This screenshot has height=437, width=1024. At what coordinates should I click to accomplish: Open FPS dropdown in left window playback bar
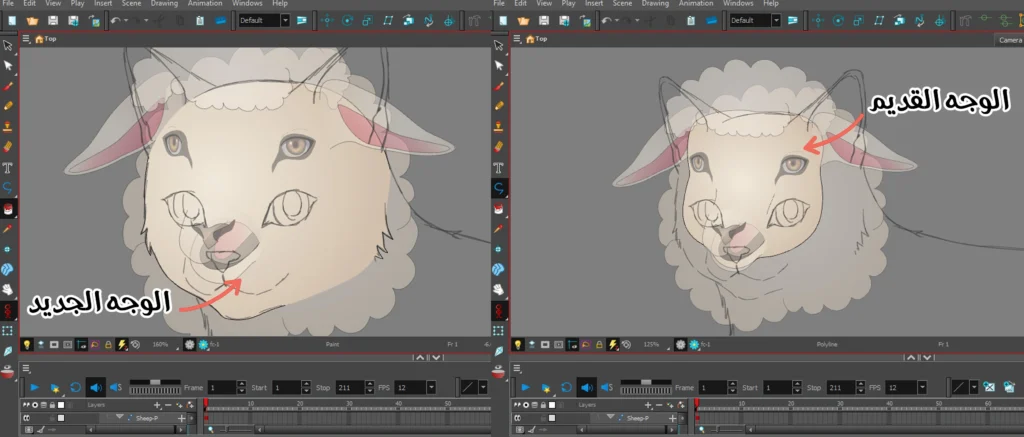(x=431, y=388)
